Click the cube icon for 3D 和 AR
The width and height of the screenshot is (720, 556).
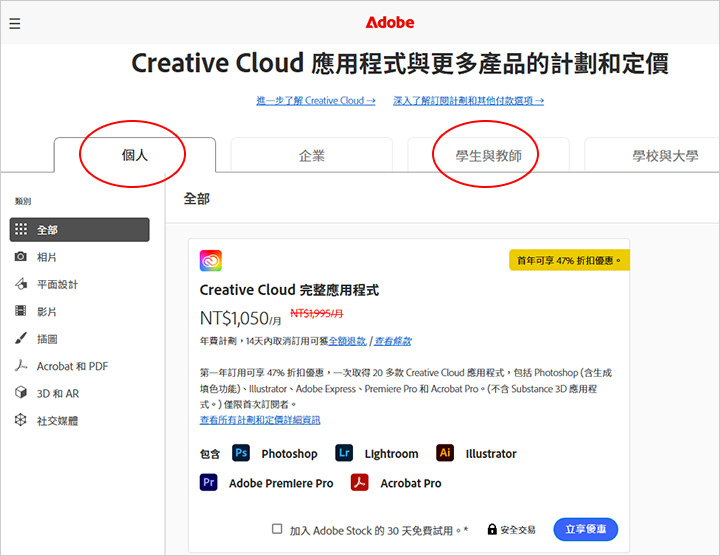coord(21,393)
